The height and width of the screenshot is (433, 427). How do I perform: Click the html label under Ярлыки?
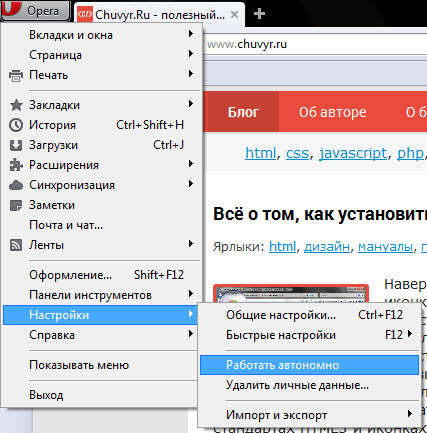pyautogui.click(x=282, y=247)
